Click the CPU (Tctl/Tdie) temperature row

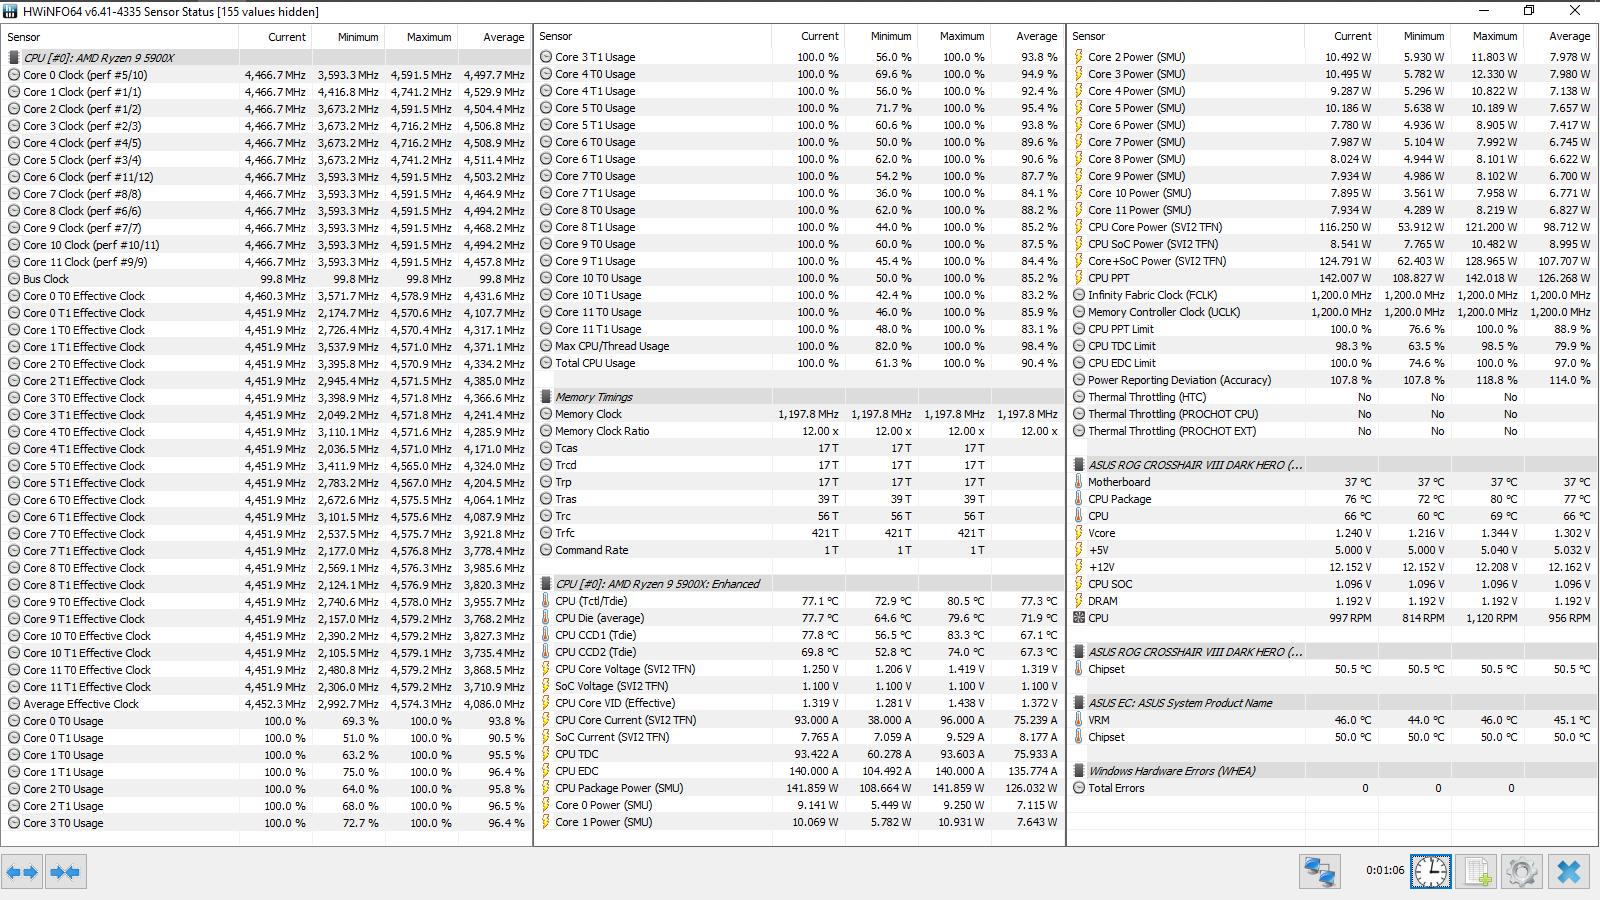798,601
